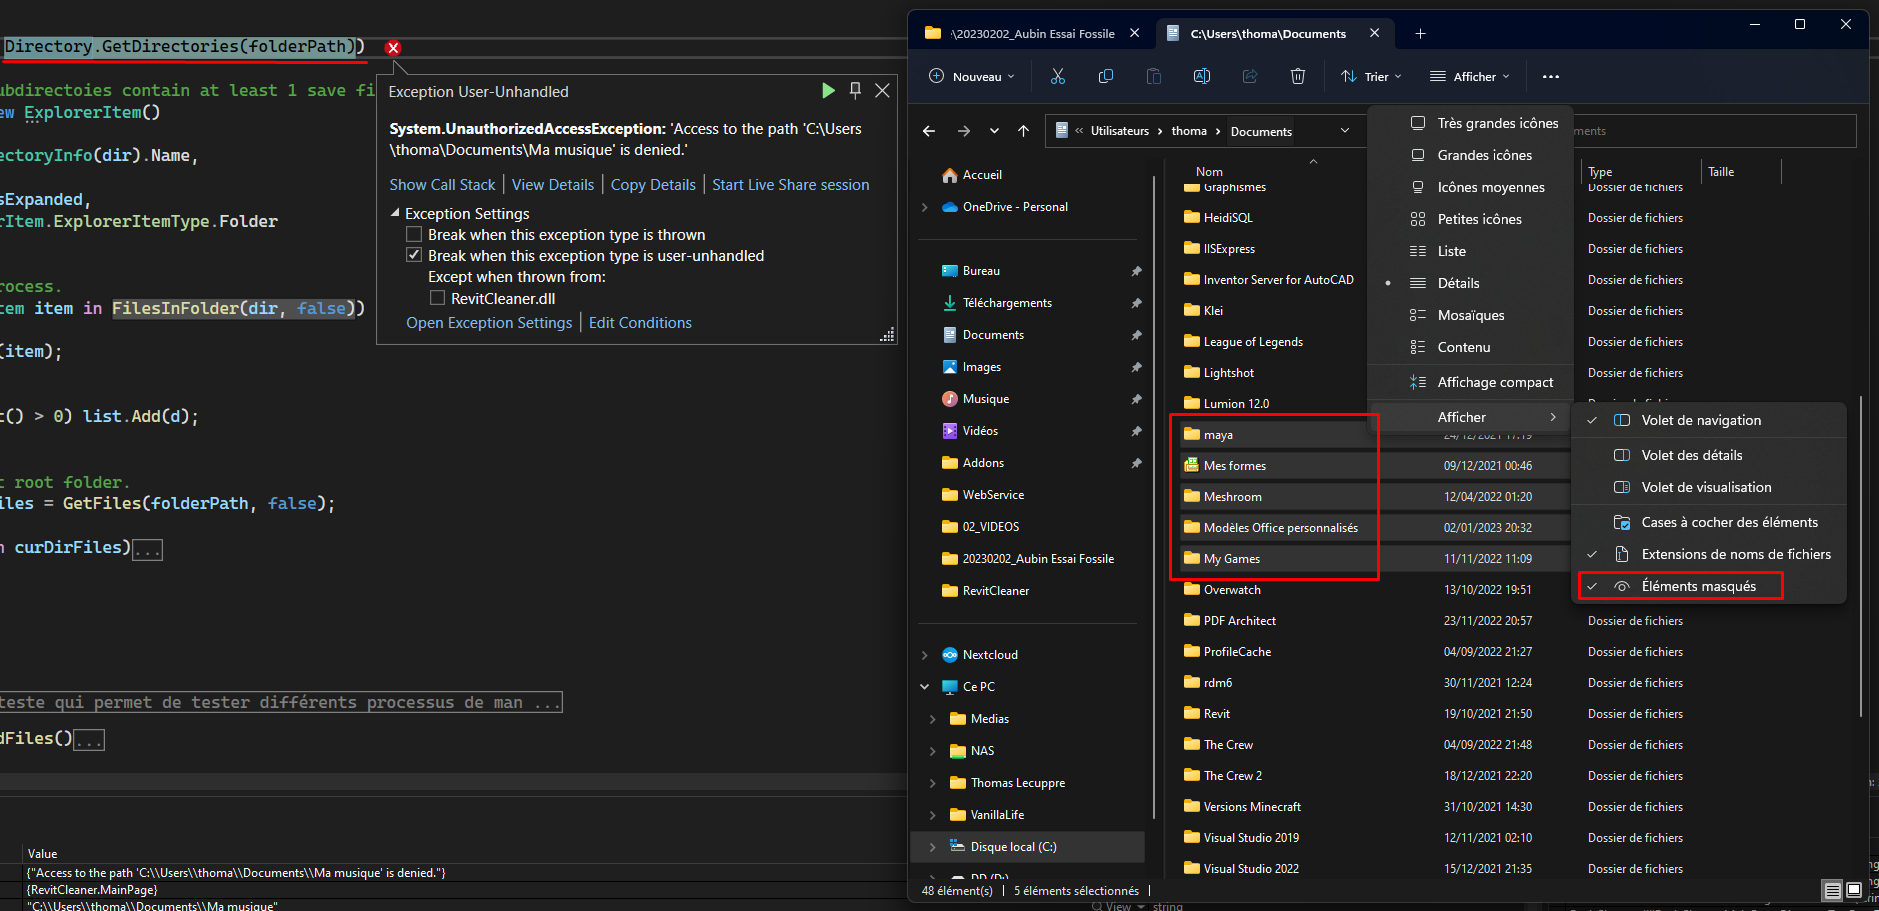Open address bar history dropdown
This screenshot has width=1879, height=911.
point(1345,131)
